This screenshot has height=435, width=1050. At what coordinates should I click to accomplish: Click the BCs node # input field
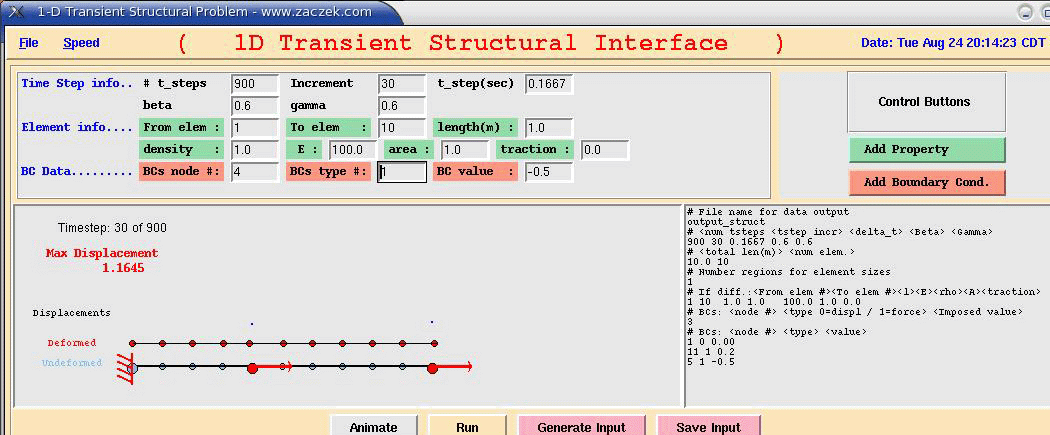pyautogui.click(x=254, y=172)
